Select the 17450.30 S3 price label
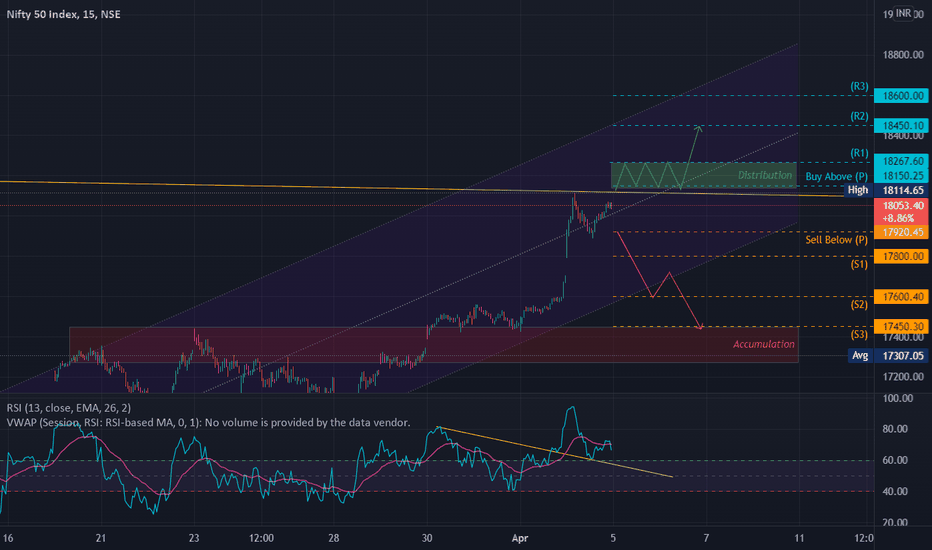932x550 pixels. [901, 326]
